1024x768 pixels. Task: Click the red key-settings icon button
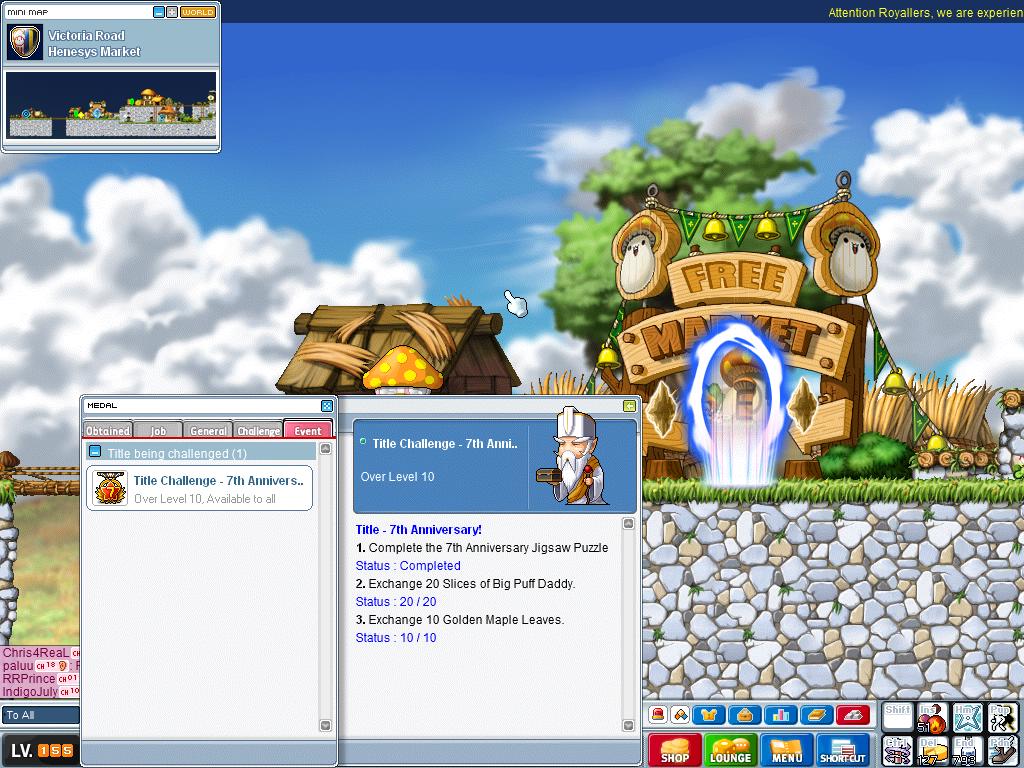[852, 715]
